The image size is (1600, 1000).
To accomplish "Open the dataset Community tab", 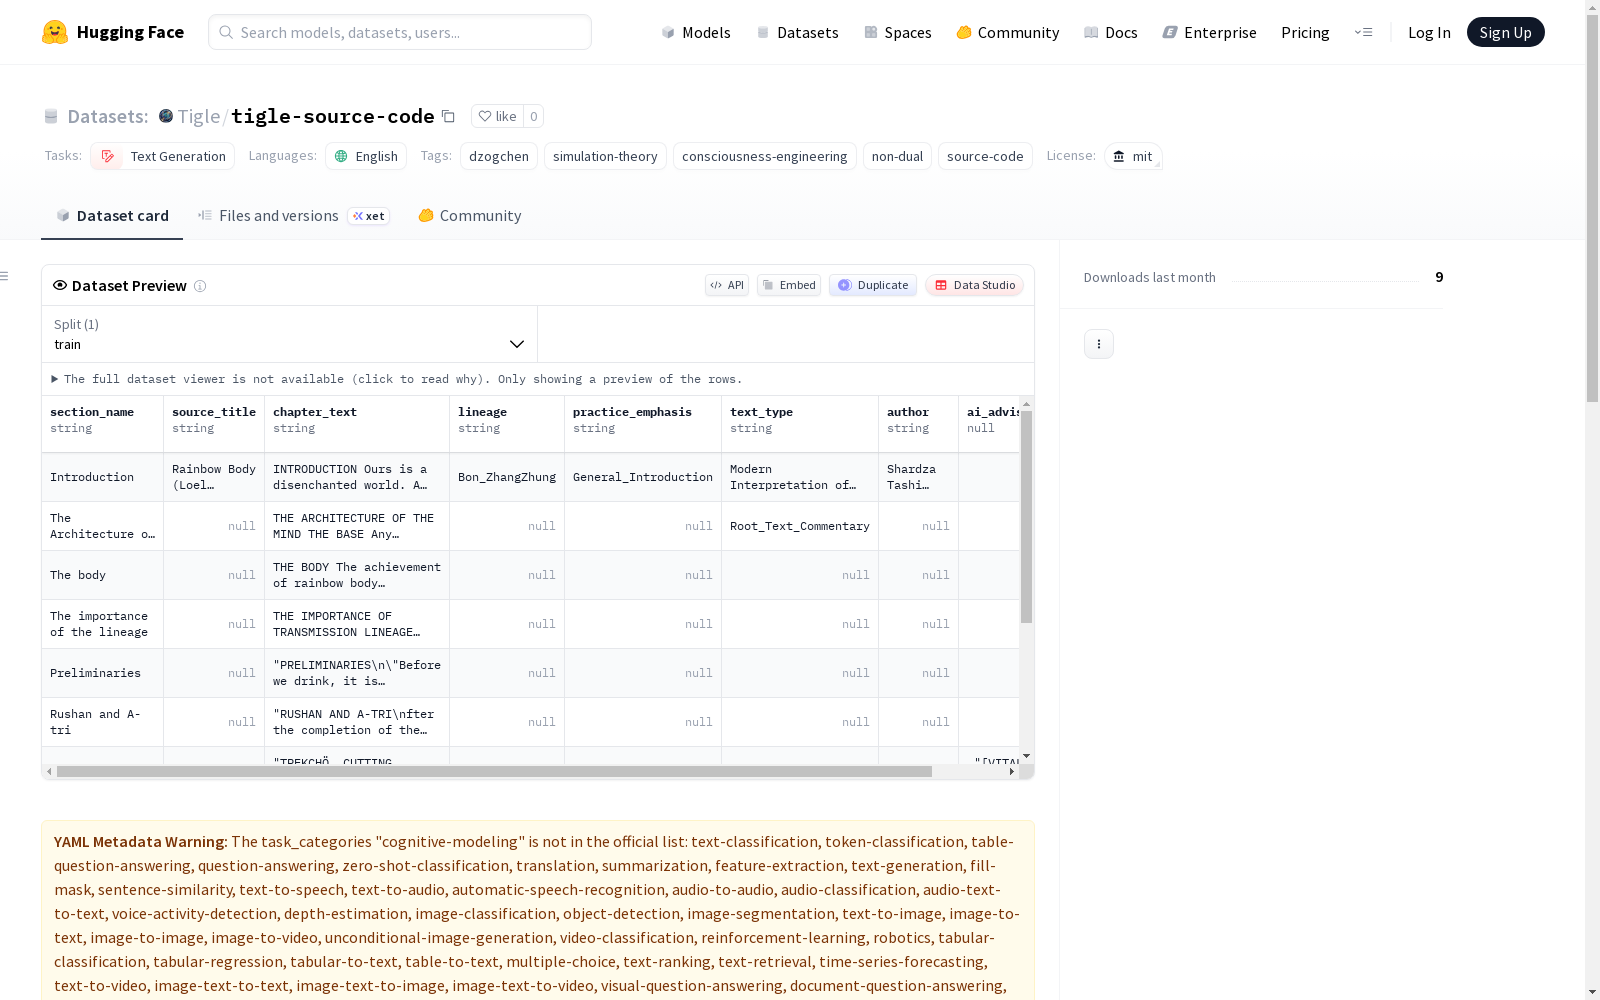I will (x=469, y=215).
